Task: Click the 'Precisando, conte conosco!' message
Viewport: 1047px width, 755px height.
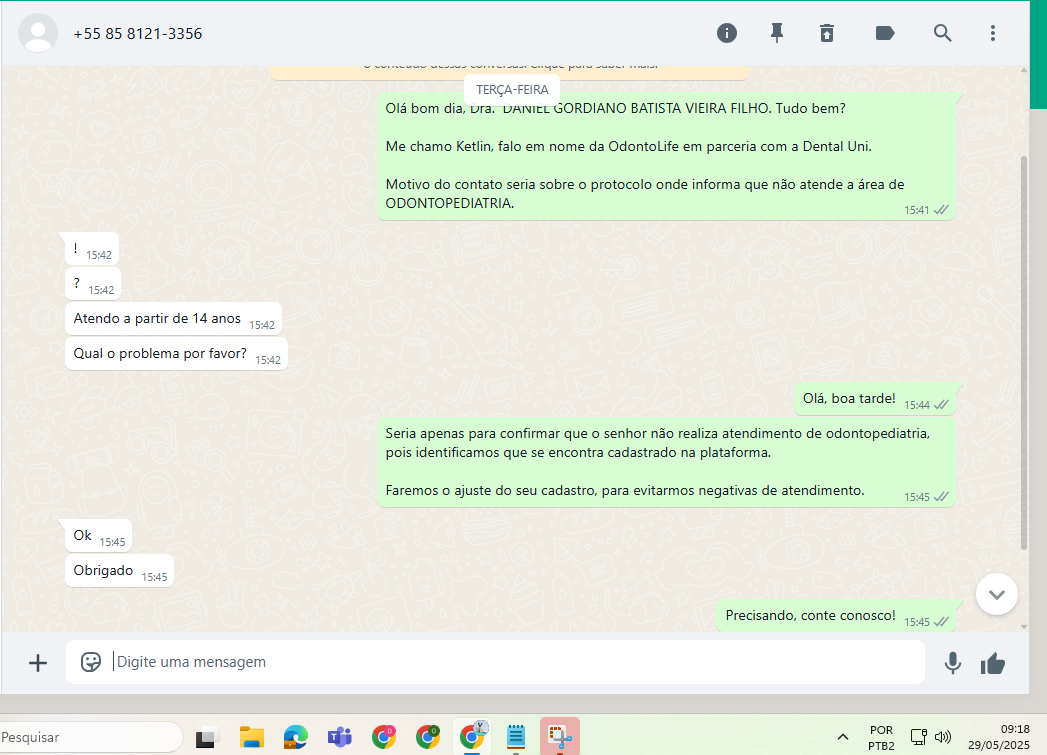Action: pyautogui.click(x=836, y=616)
